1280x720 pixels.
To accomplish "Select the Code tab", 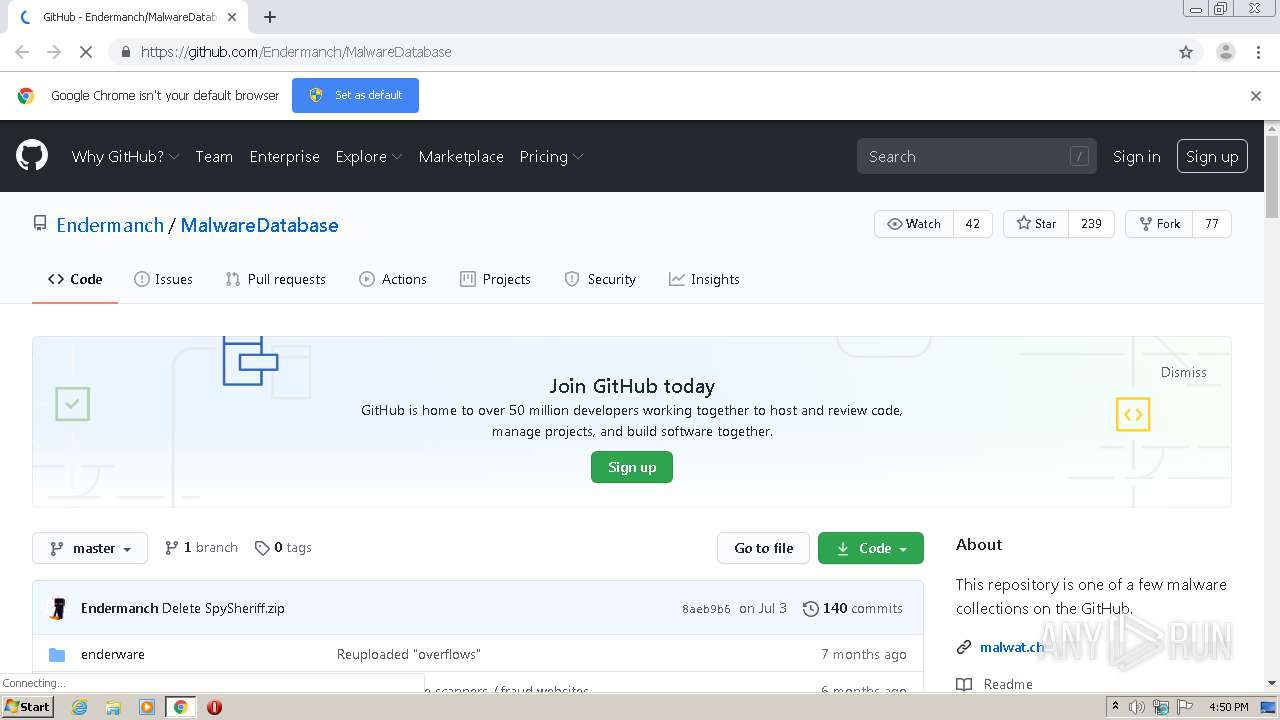I will coord(75,279).
